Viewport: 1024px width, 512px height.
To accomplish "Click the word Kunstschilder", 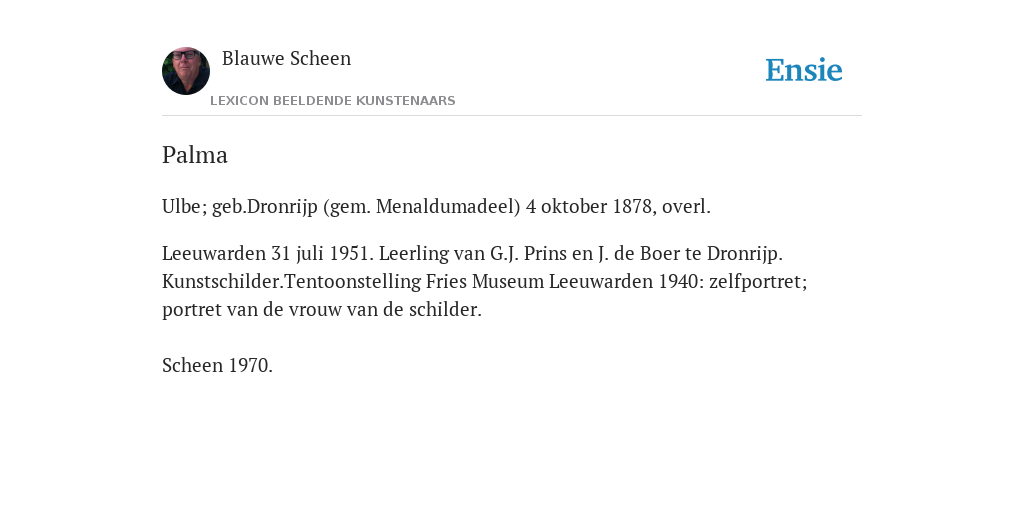I will click(223, 281).
